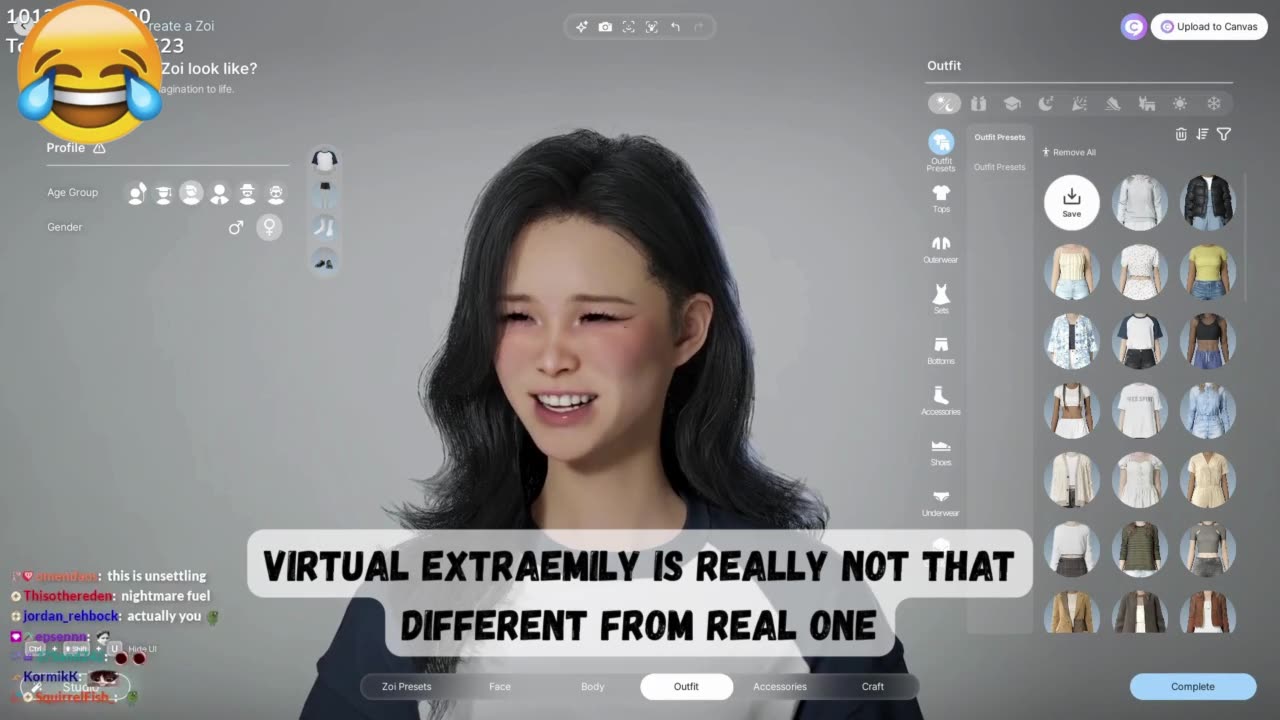Select the sleepwear moon outfit category
Viewport: 1280px width, 720px height.
click(1046, 103)
